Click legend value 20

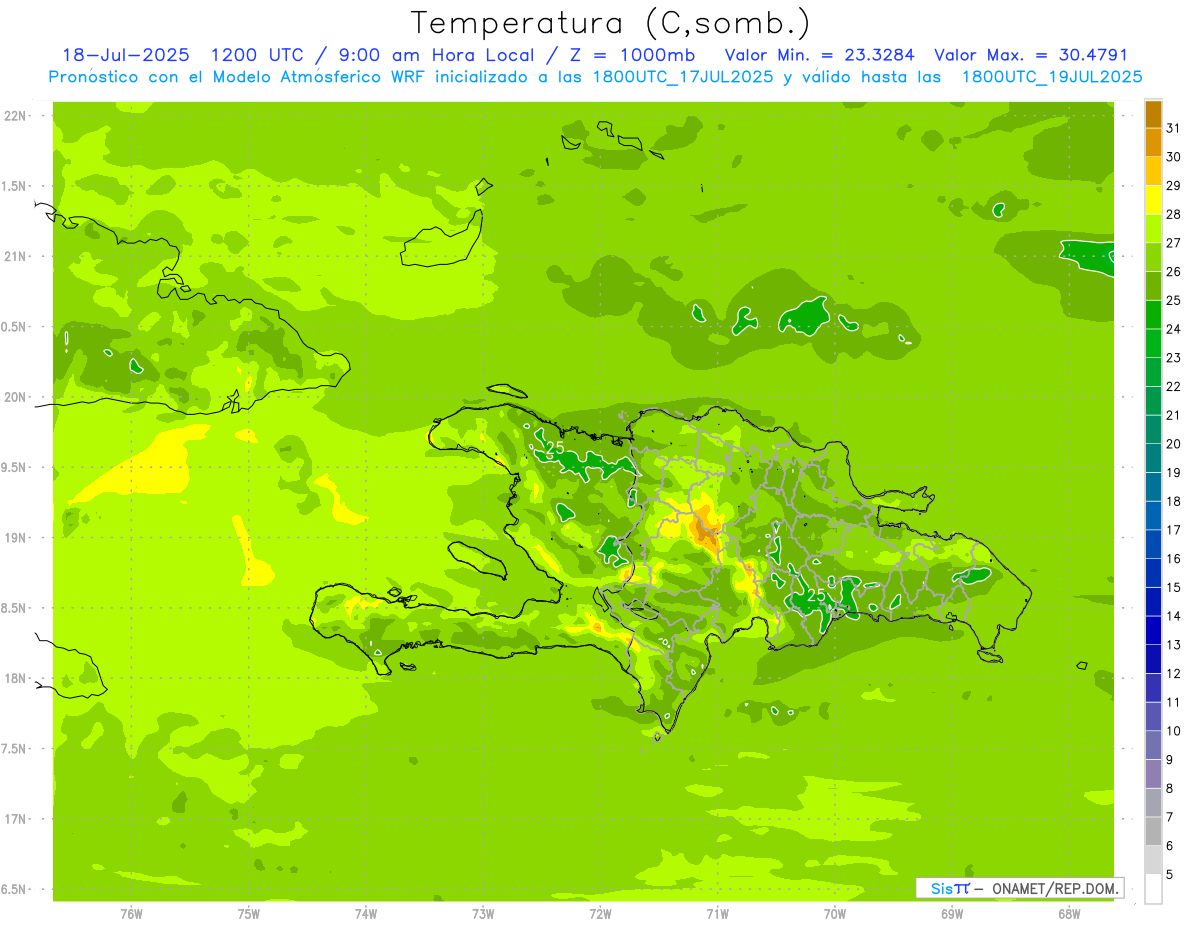tap(1173, 444)
